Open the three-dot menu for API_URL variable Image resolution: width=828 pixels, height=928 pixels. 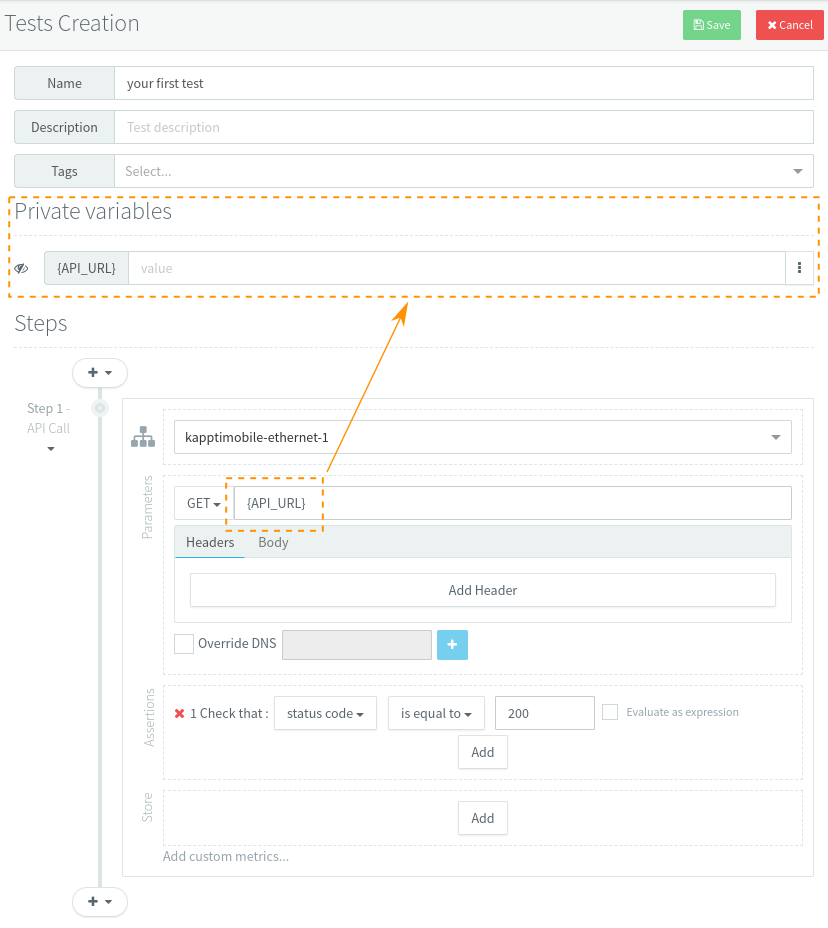(799, 268)
